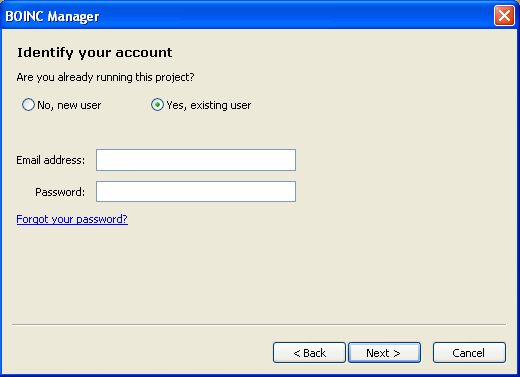Proceed with the "Next >" button
520x377 pixels.
tap(384, 353)
